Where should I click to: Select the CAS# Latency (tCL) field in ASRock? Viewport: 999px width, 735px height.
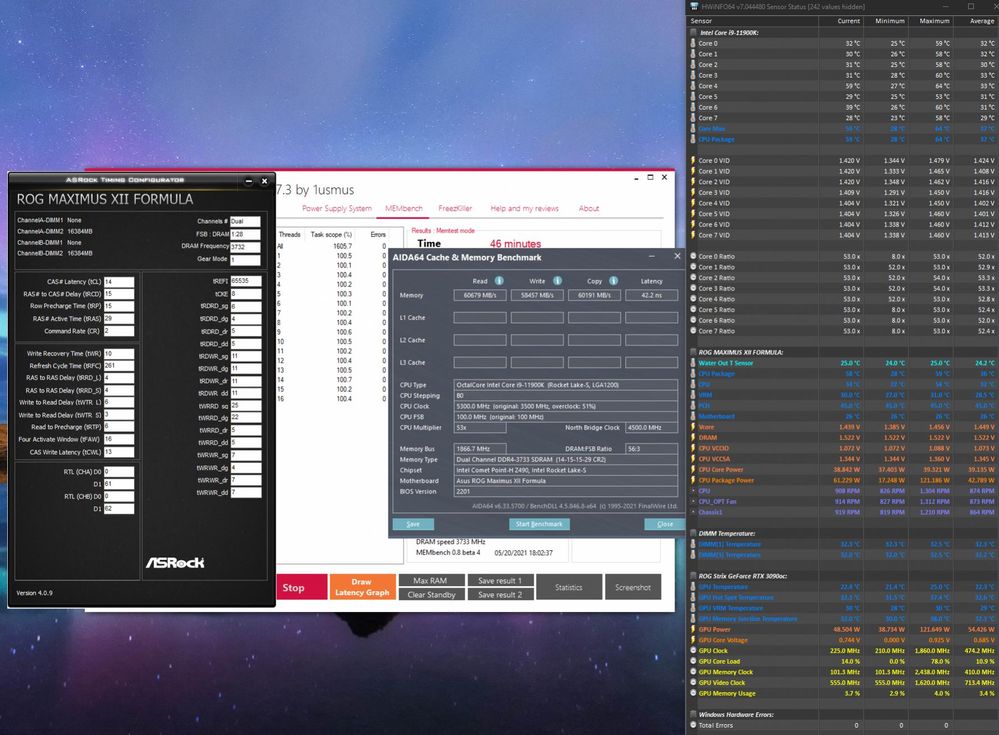pyautogui.click(x=119, y=282)
